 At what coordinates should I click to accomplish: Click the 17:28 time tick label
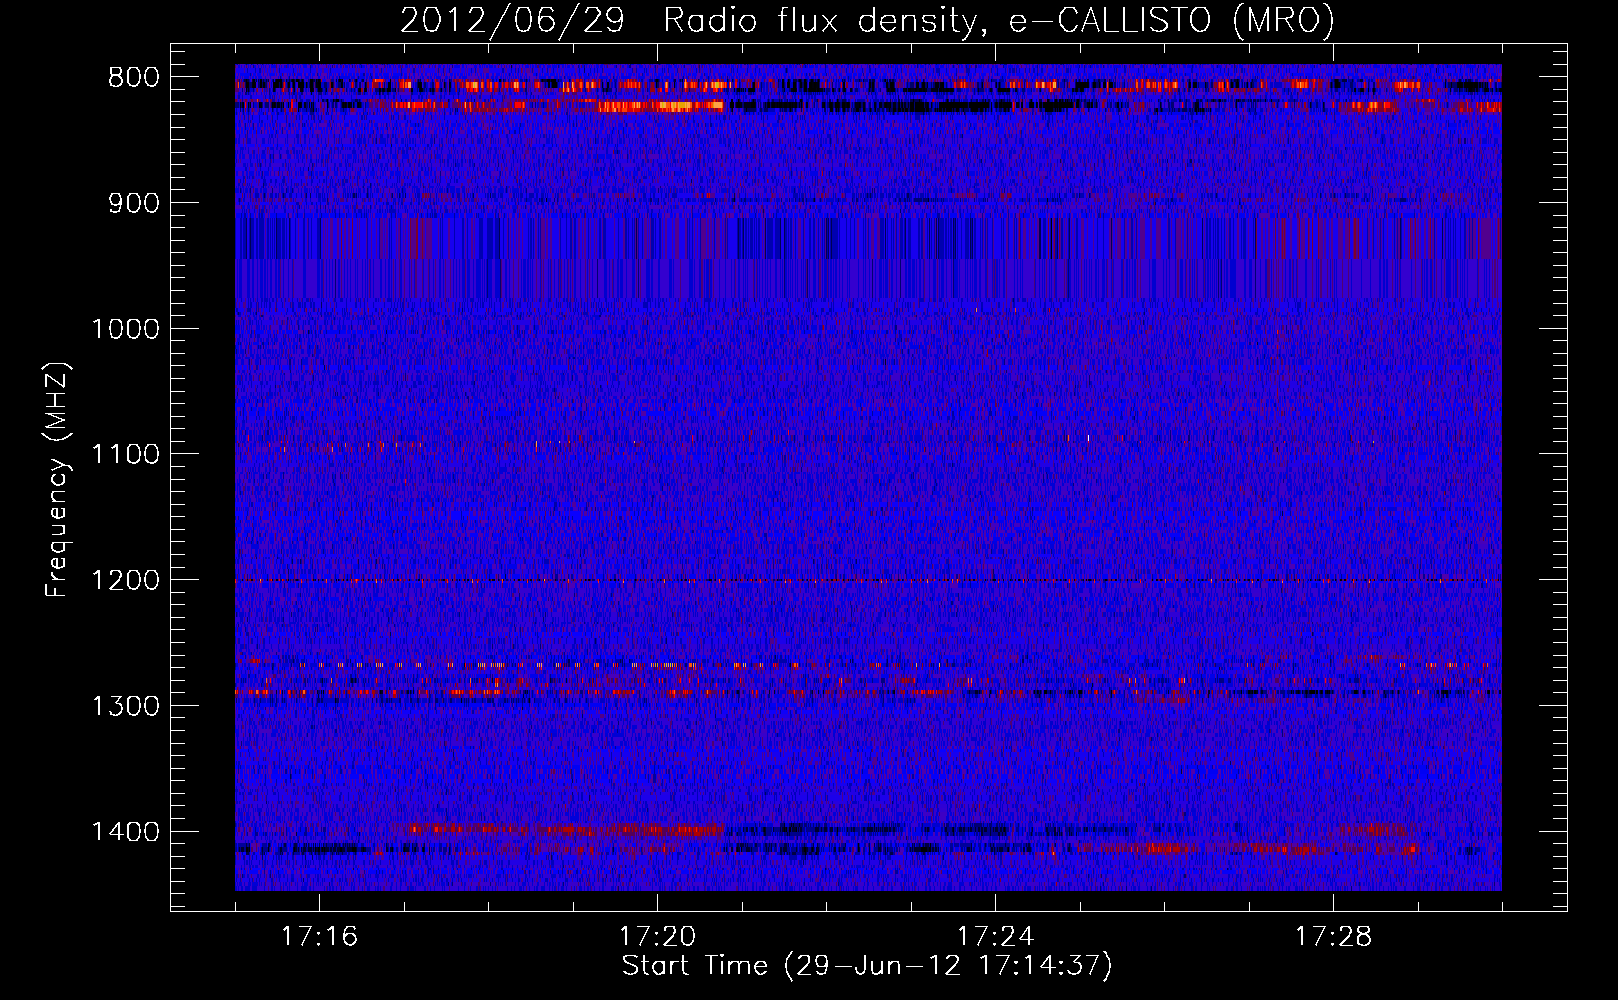[1333, 937]
